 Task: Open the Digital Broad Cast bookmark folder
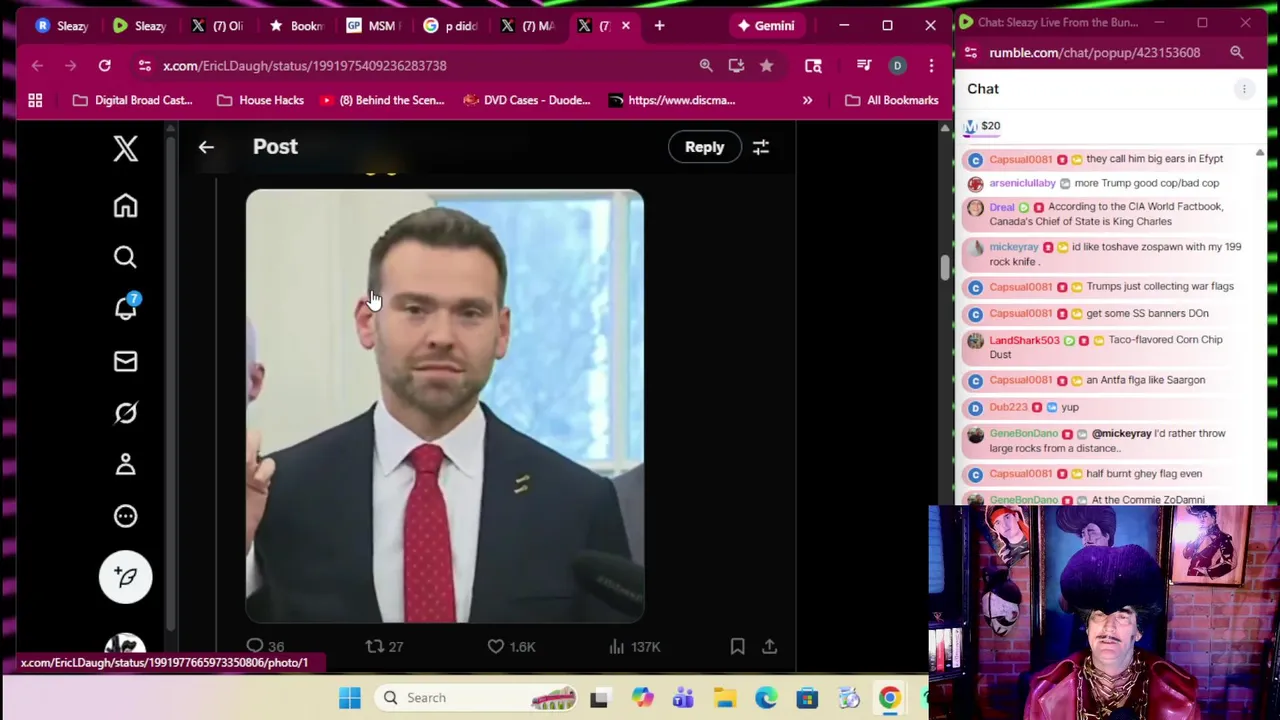tap(132, 100)
